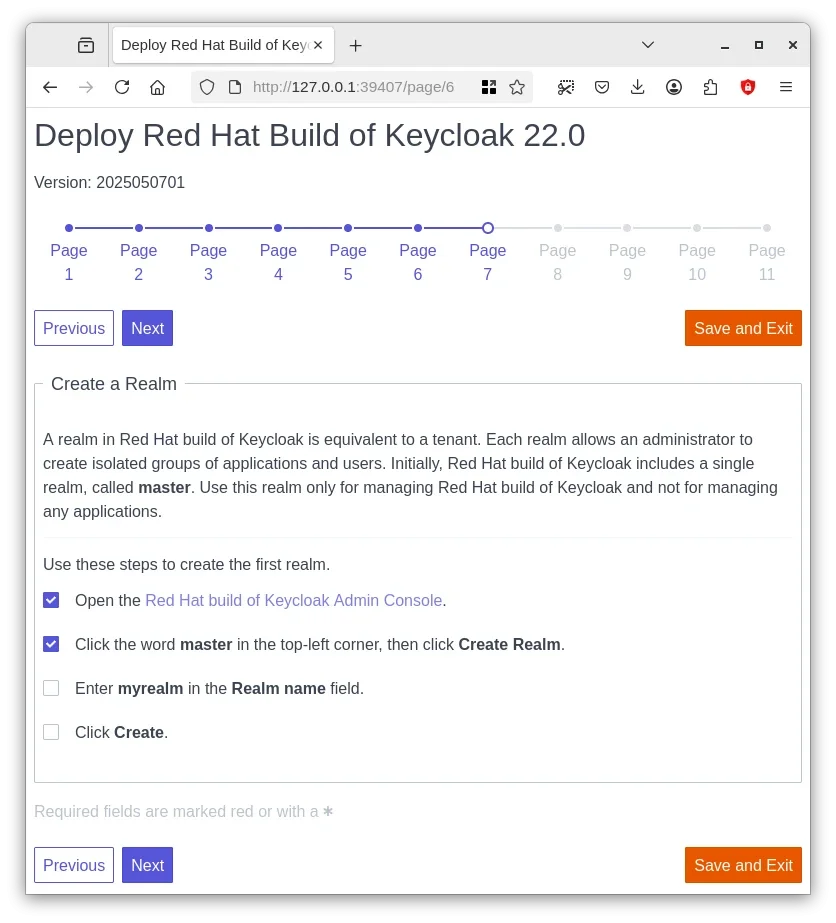Viewport: 836px width, 923px height.
Task: Open the Extensions puzzle icon
Action: [x=710, y=87]
